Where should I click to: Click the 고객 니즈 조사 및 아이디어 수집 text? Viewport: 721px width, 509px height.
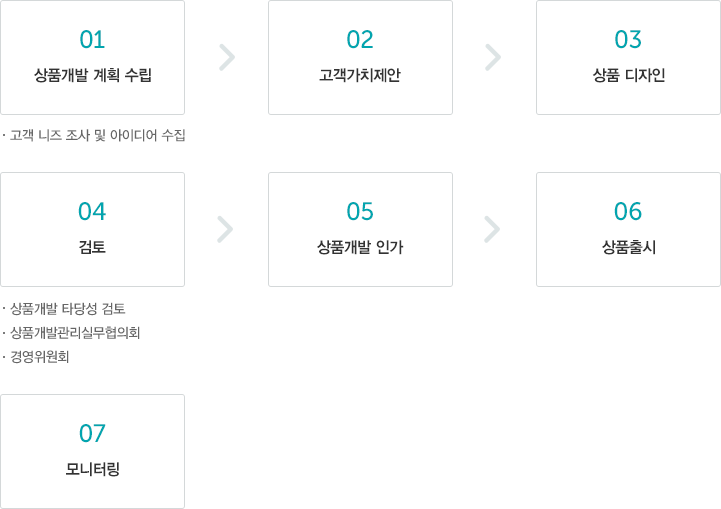97,135
